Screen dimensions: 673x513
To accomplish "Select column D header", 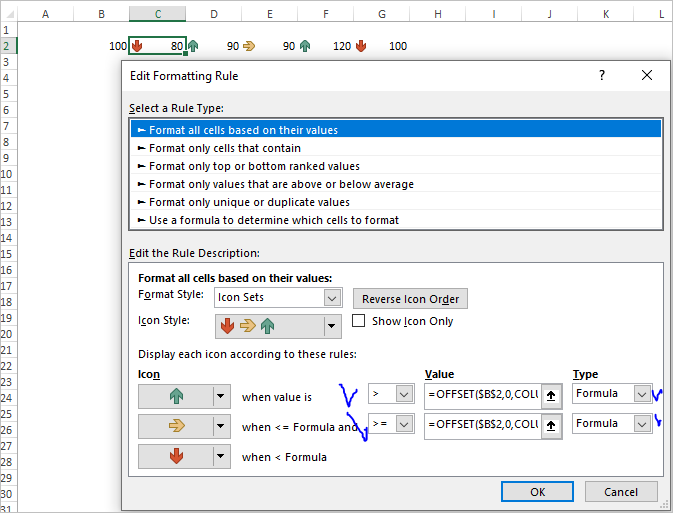I will tap(214, 14).
